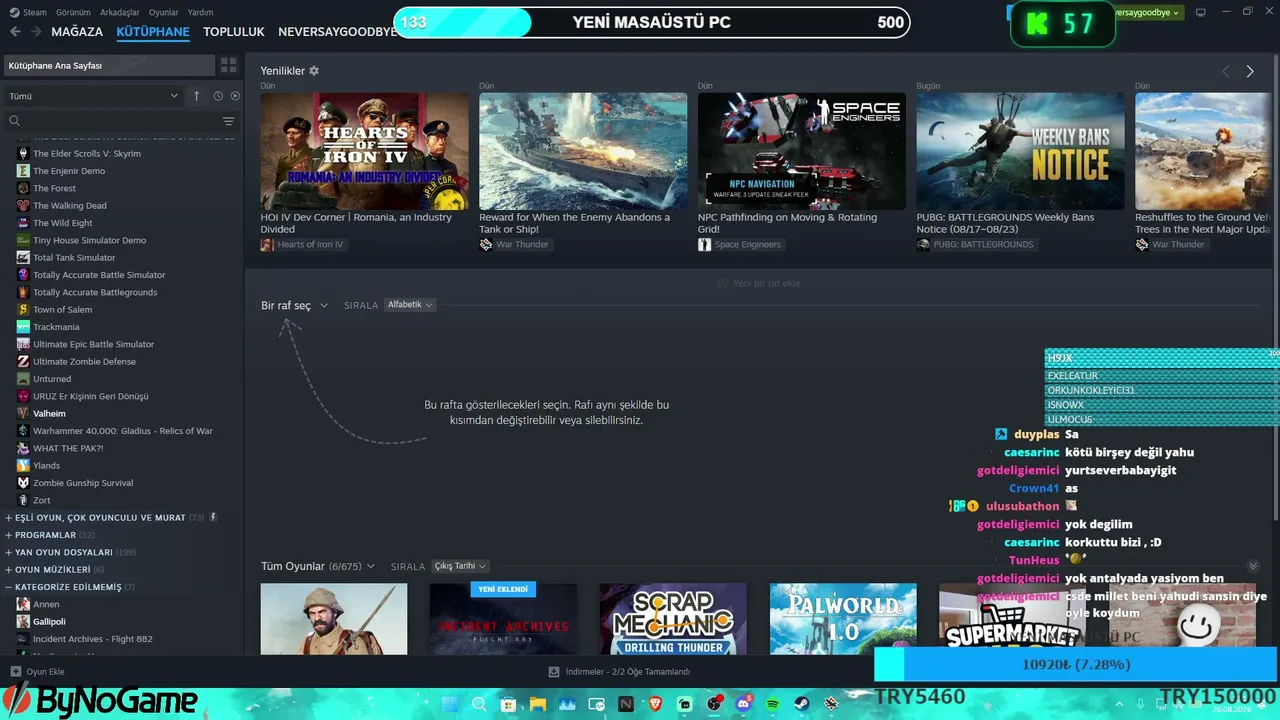
Task: Select the Valheim game icon
Action: click(x=23, y=413)
